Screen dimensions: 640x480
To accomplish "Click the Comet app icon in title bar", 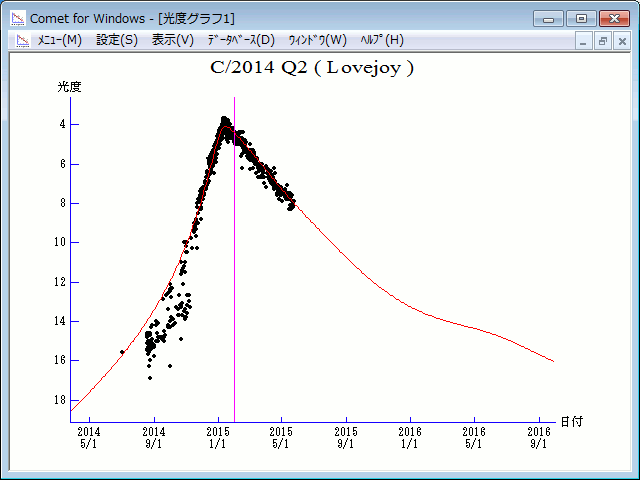I will point(18,18).
